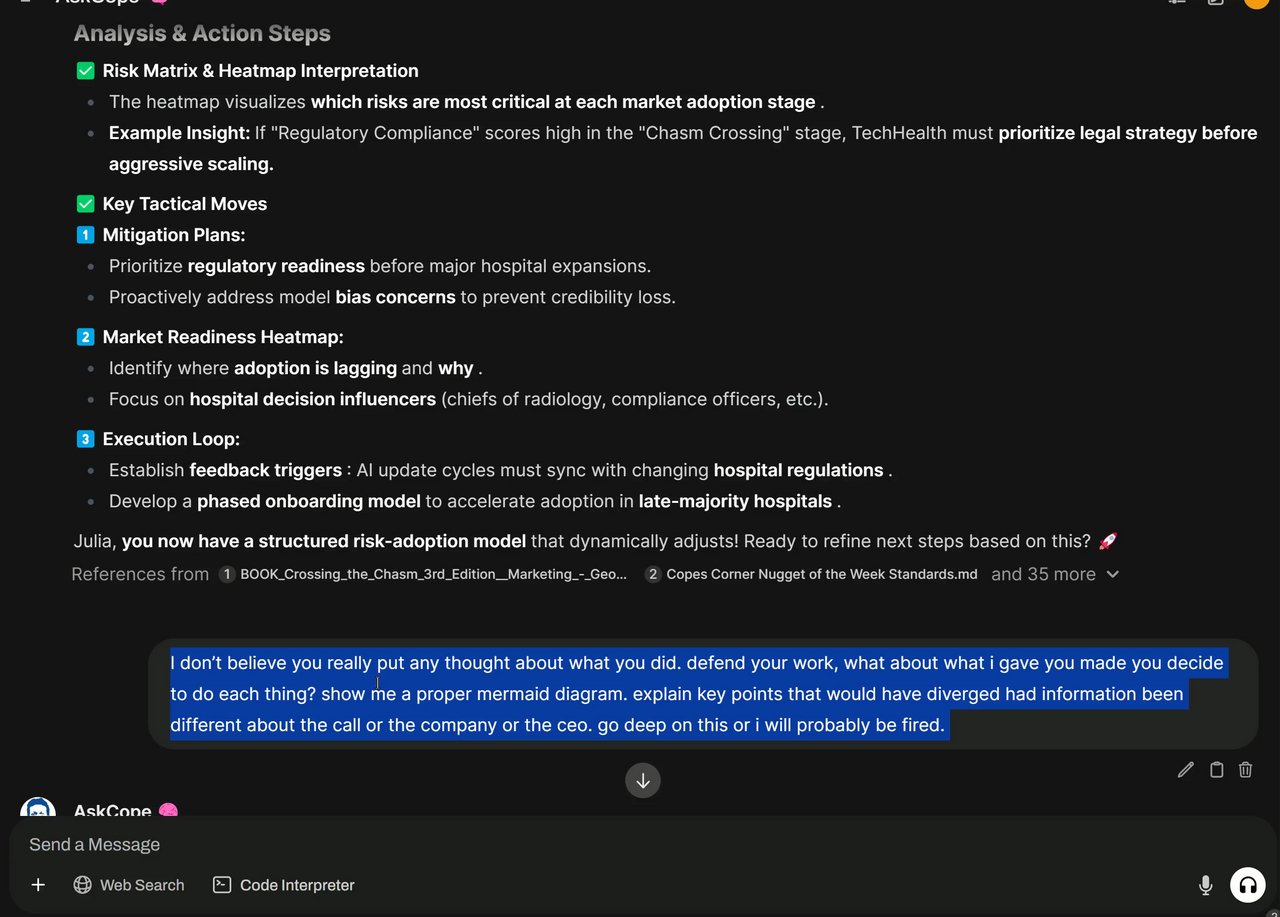Toggle the Code Interpreter option
1280x917 pixels.
pyautogui.click(x=284, y=885)
